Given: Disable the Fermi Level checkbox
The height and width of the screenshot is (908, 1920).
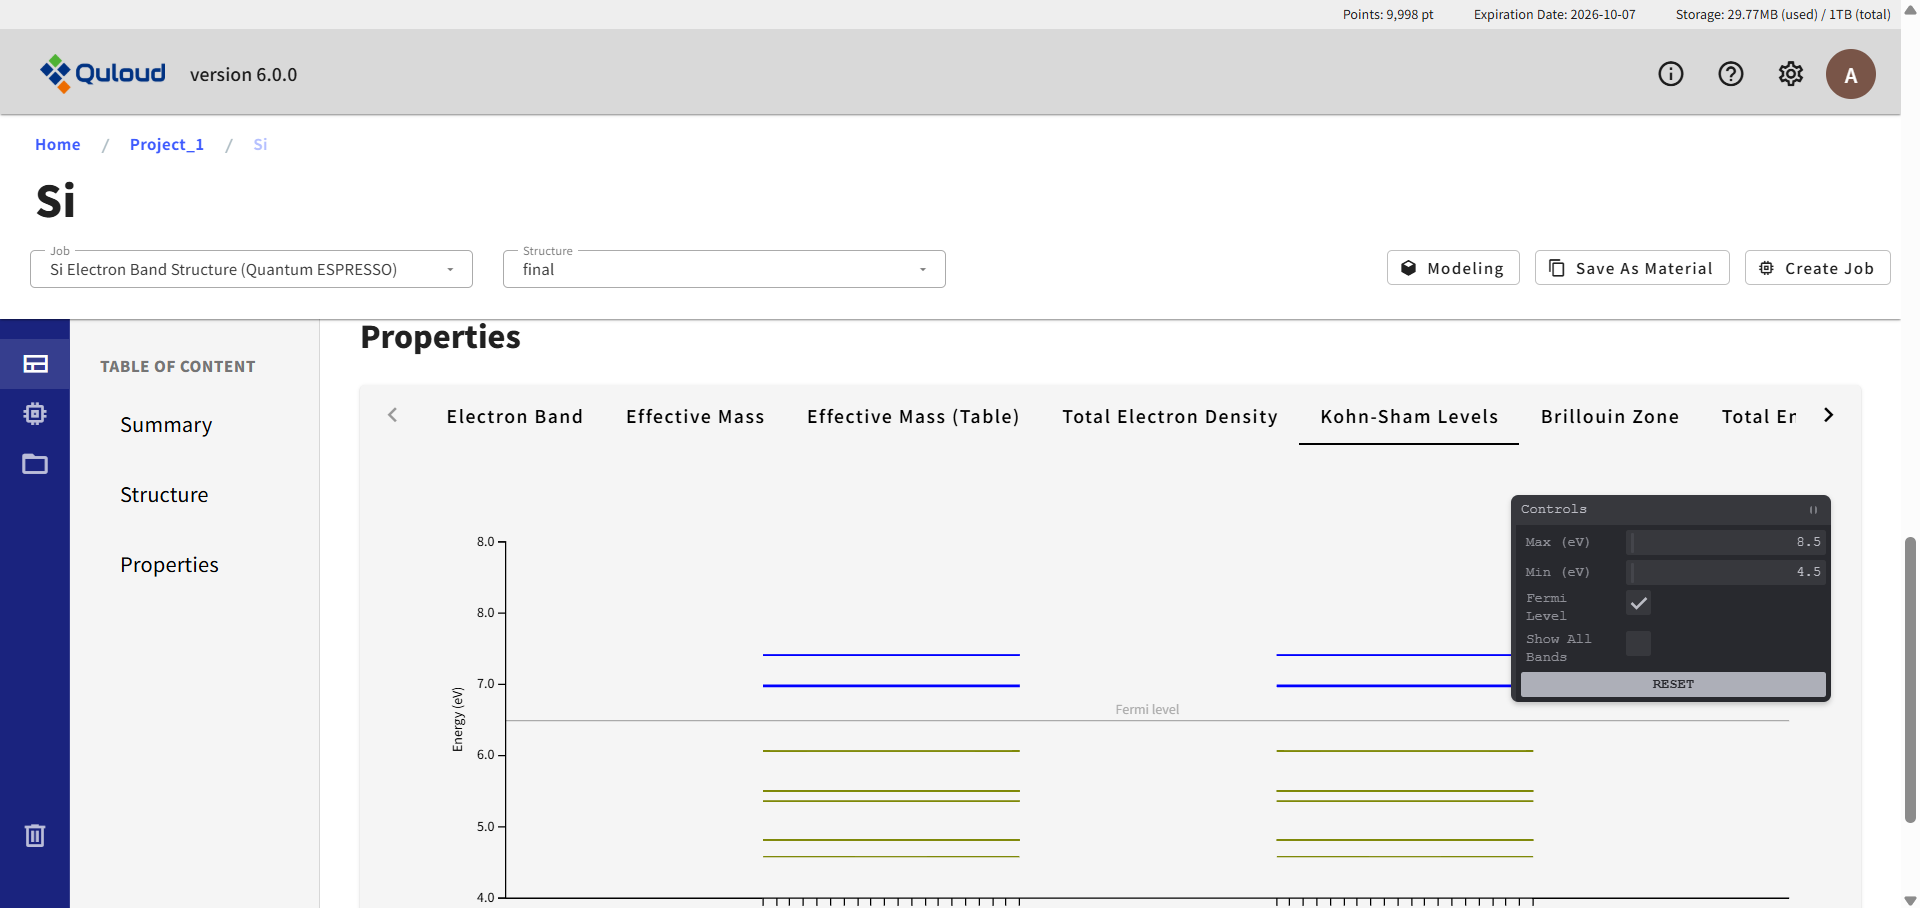Looking at the screenshot, I should point(1638,603).
